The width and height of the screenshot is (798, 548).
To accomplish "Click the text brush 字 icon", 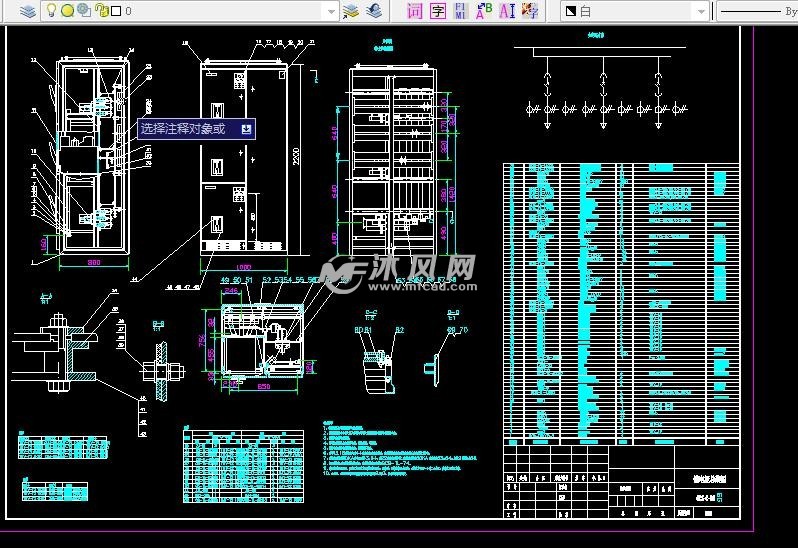I will 529,11.
